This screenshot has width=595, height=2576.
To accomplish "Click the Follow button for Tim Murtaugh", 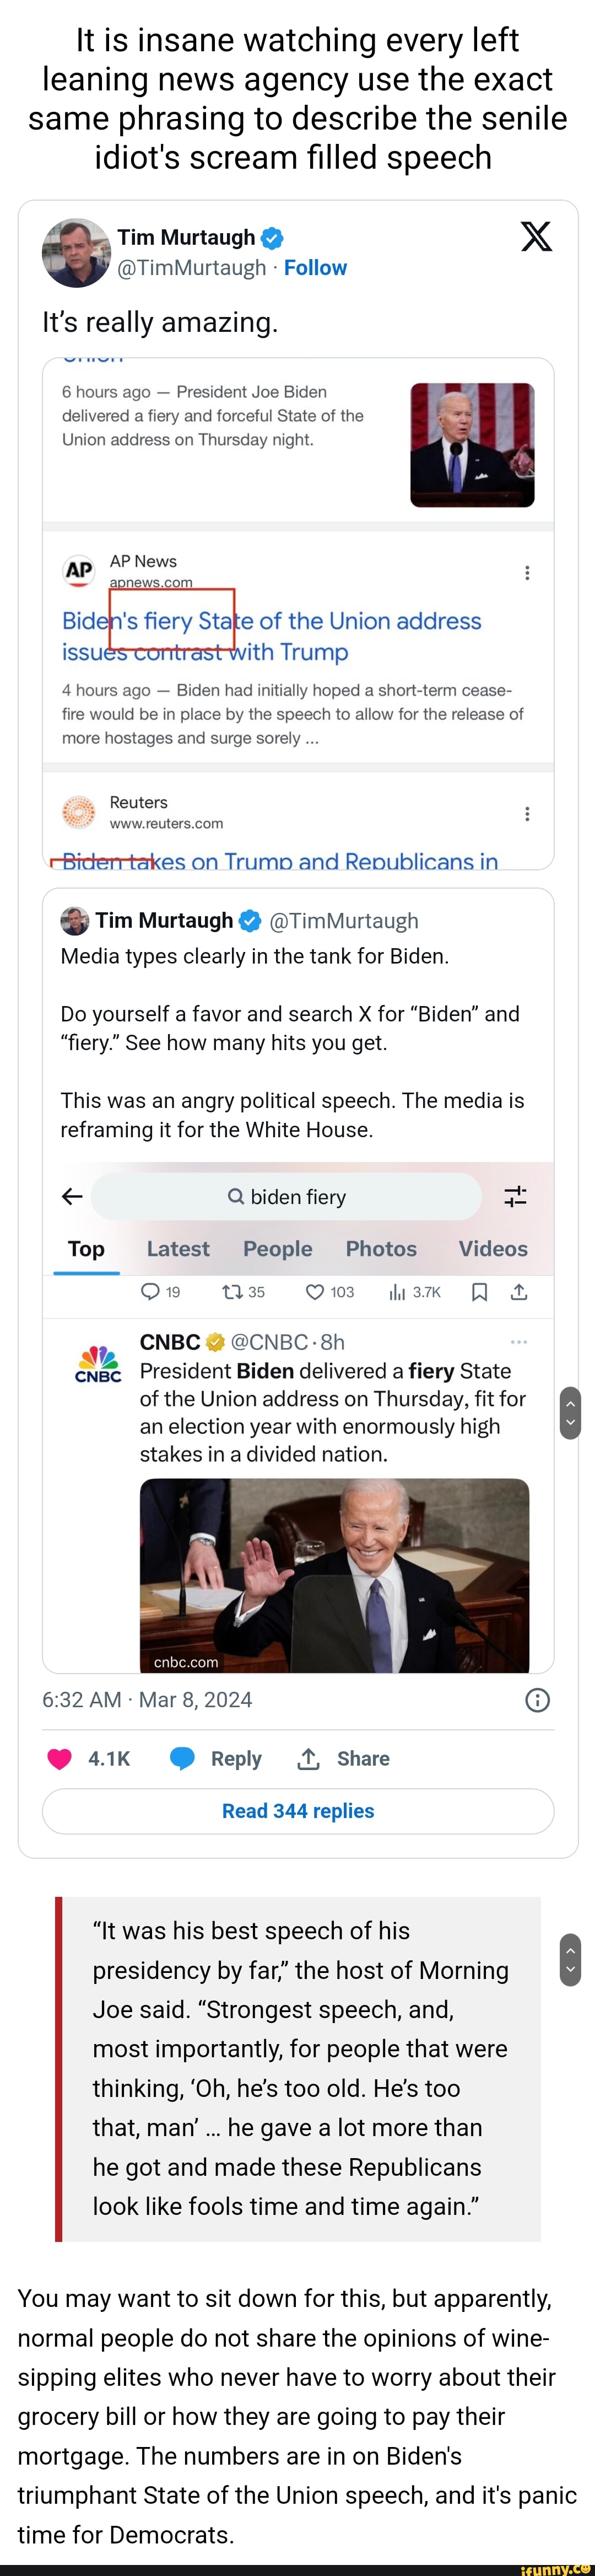I will (316, 267).
